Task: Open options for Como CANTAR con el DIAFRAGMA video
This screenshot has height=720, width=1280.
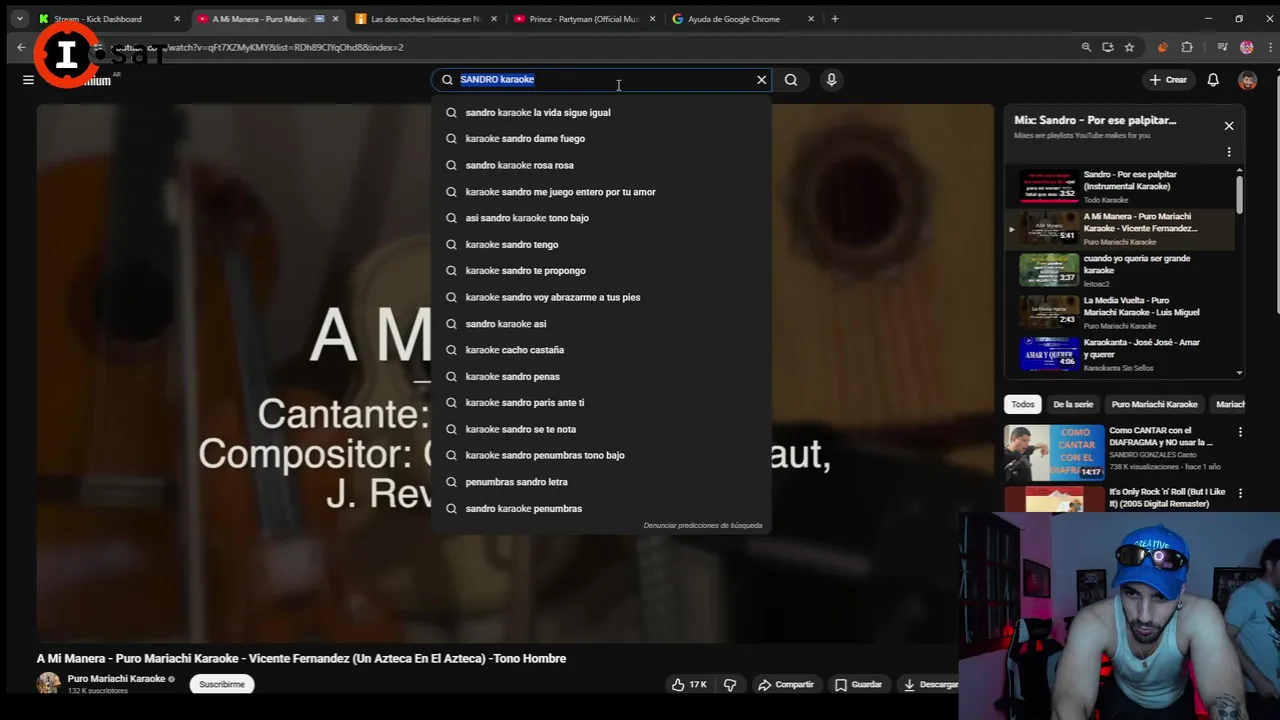Action: coord(1240,432)
